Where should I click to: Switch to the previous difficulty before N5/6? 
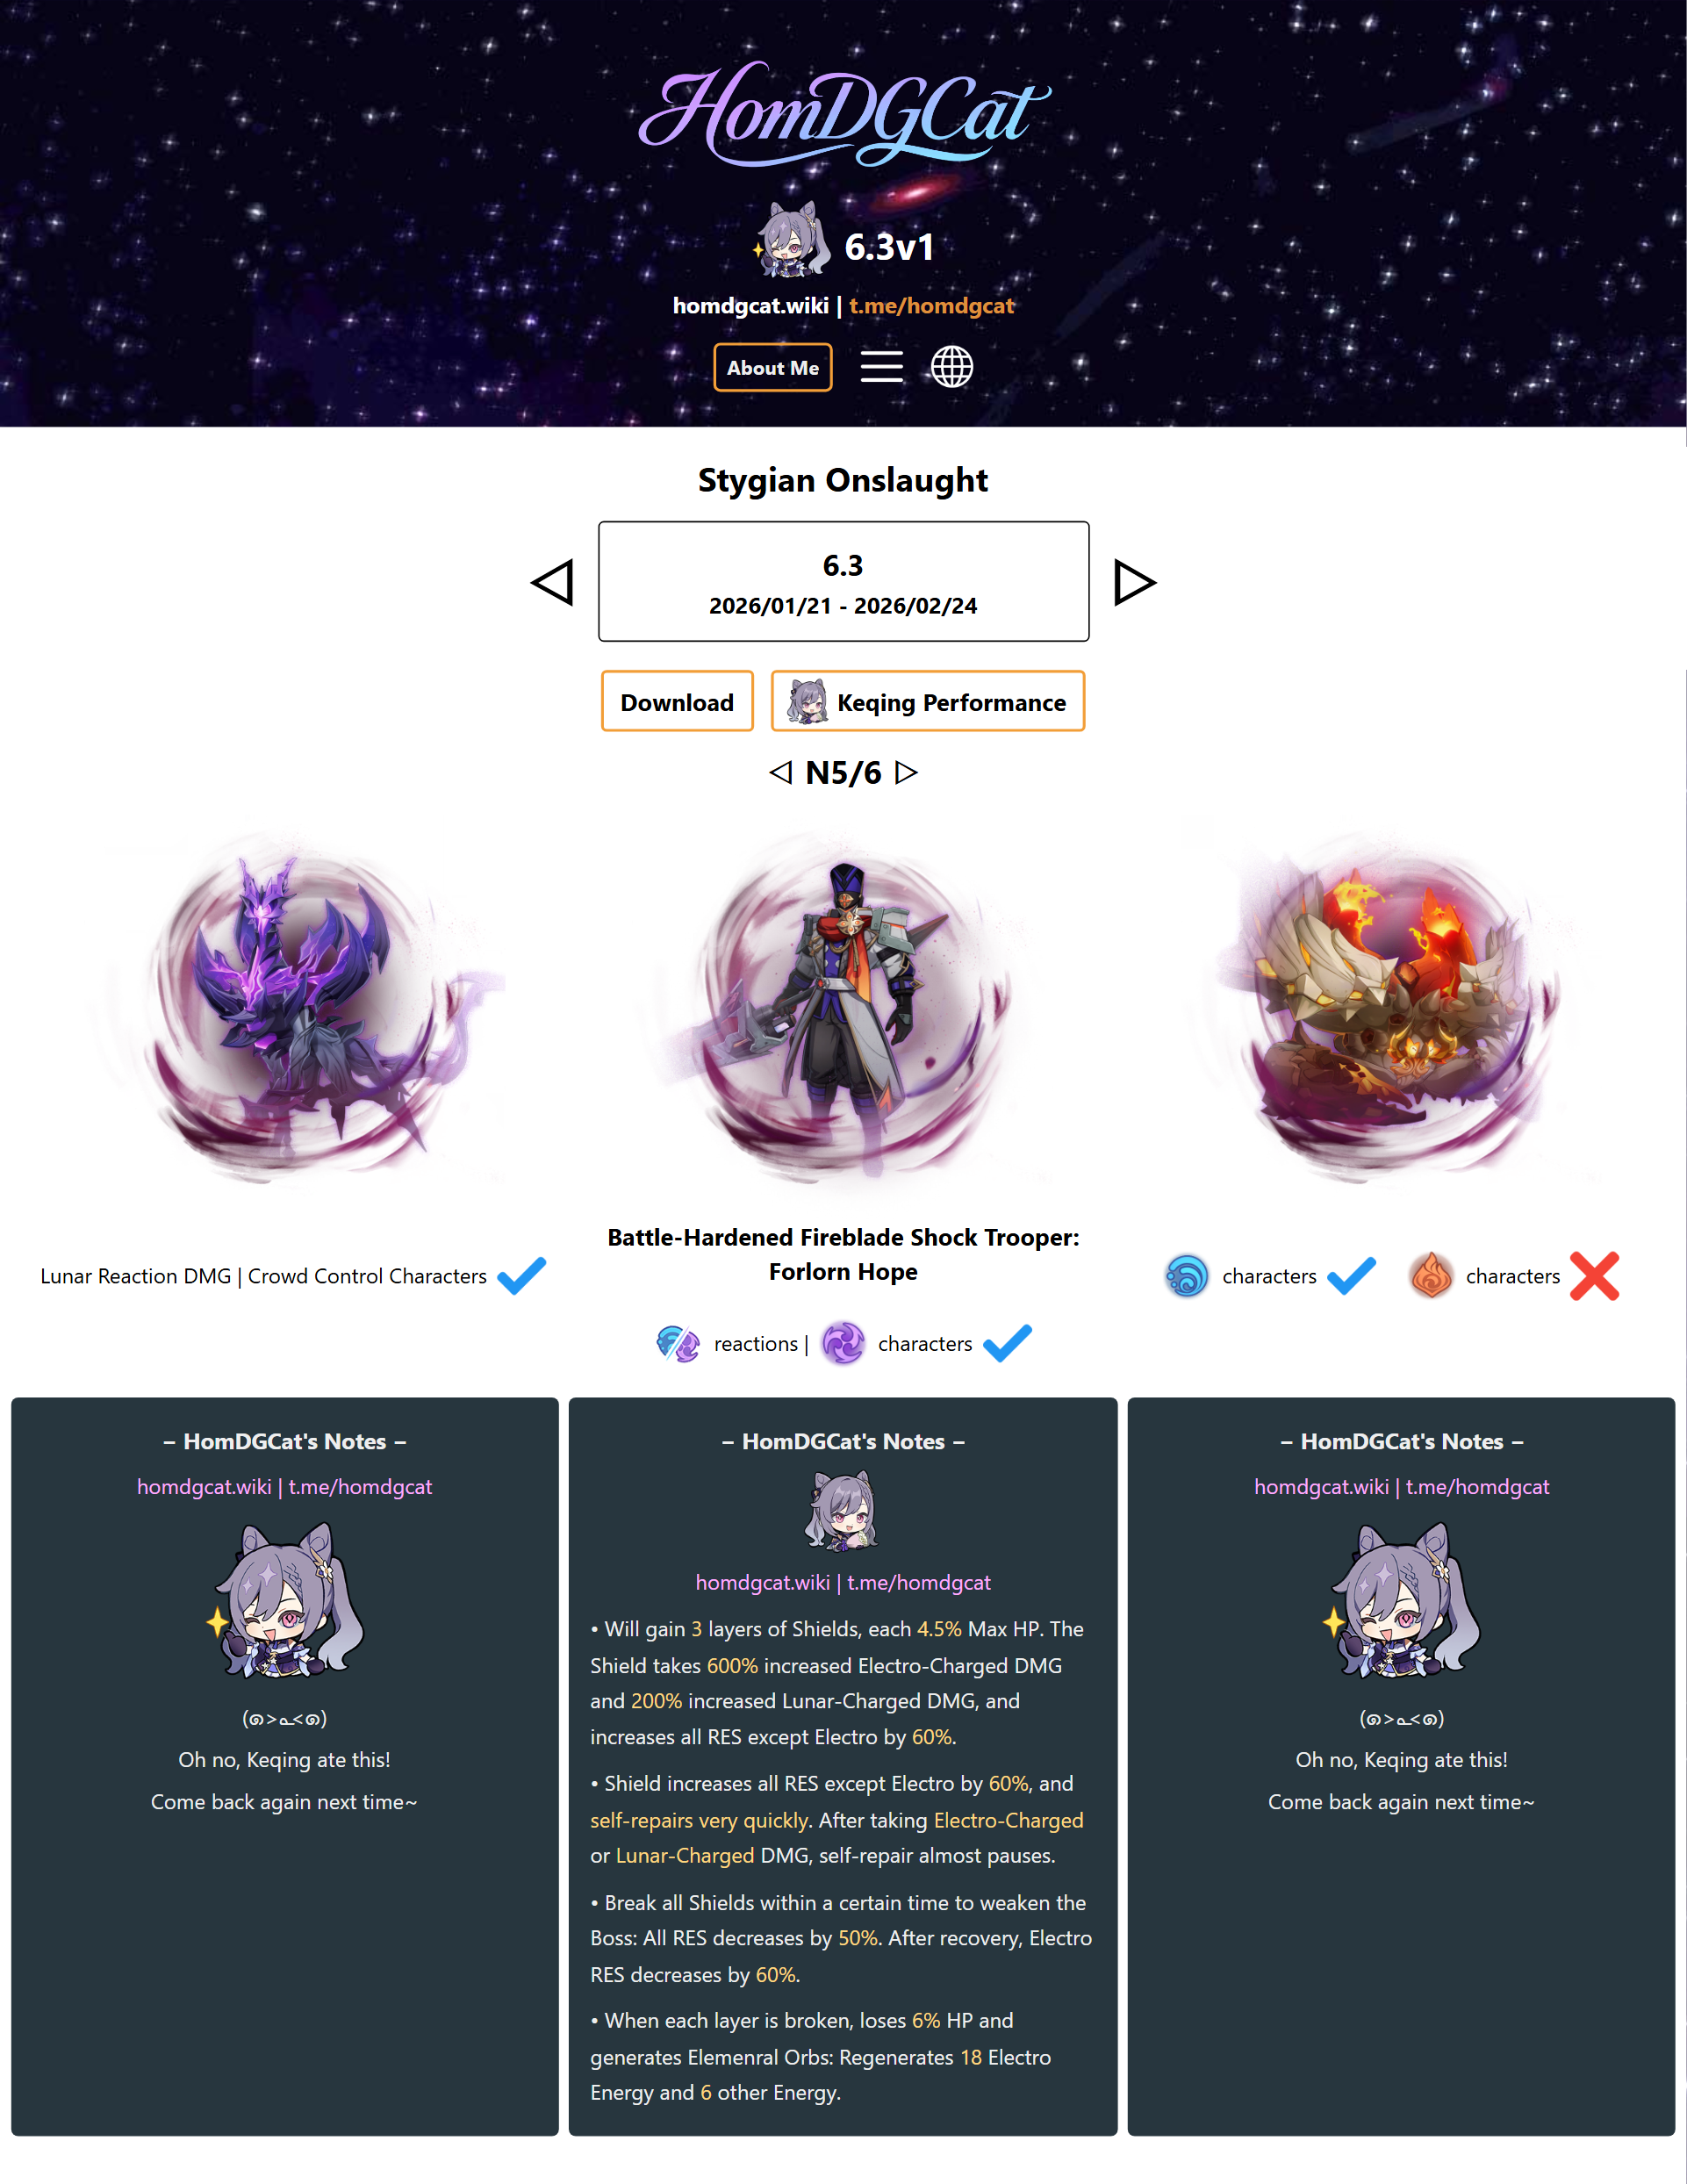click(x=781, y=772)
